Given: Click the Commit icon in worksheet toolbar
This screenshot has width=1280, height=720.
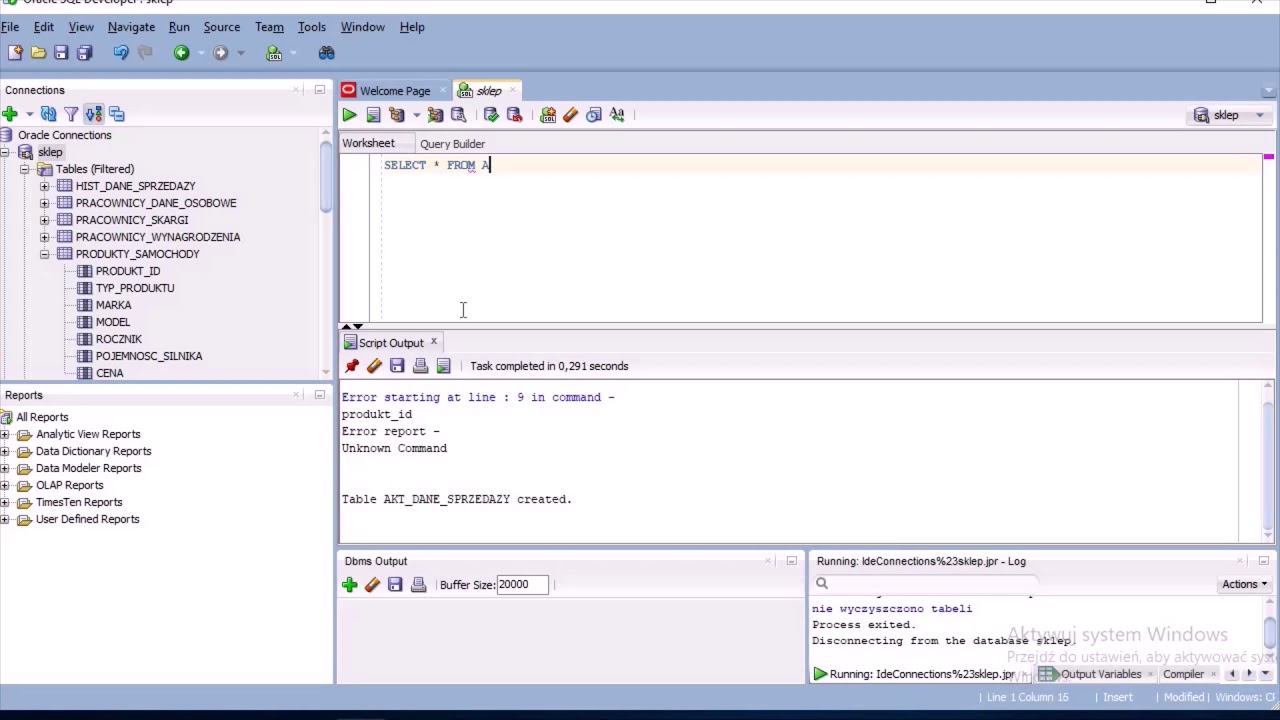Looking at the screenshot, I should point(491,115).
